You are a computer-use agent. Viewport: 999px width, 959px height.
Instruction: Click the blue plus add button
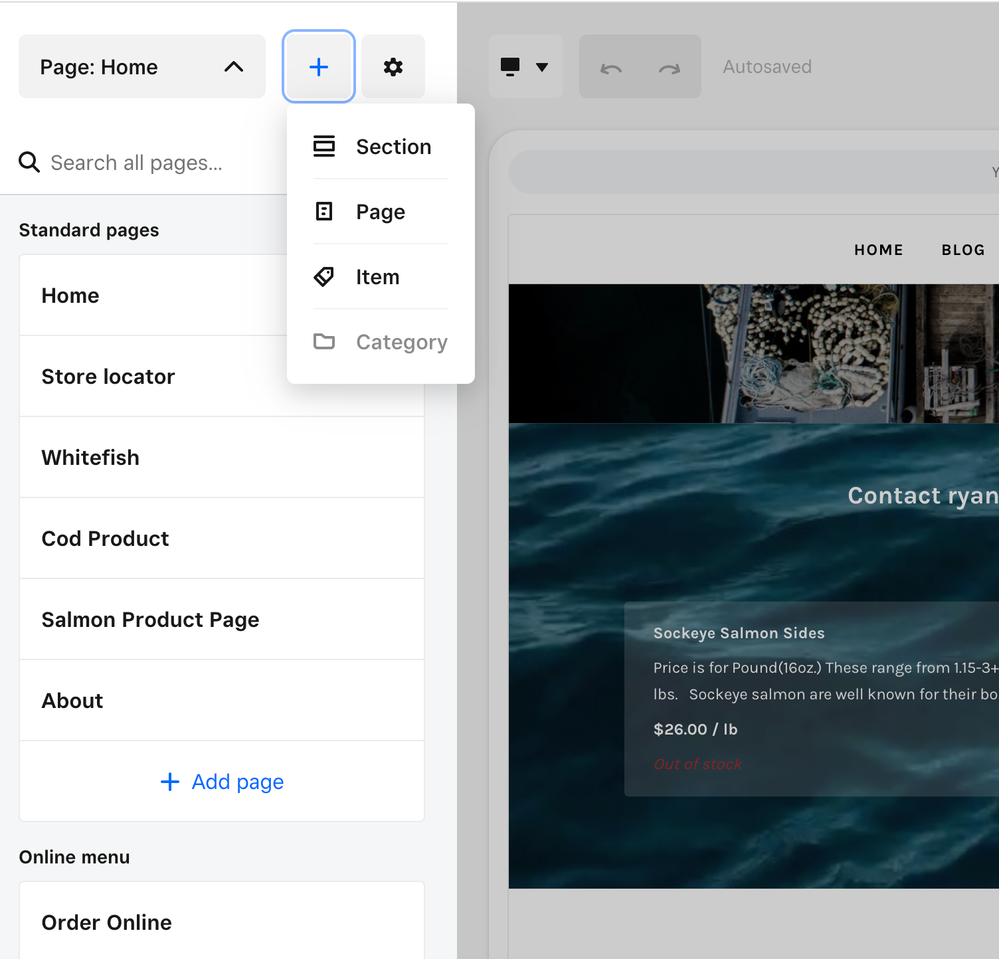318,67
